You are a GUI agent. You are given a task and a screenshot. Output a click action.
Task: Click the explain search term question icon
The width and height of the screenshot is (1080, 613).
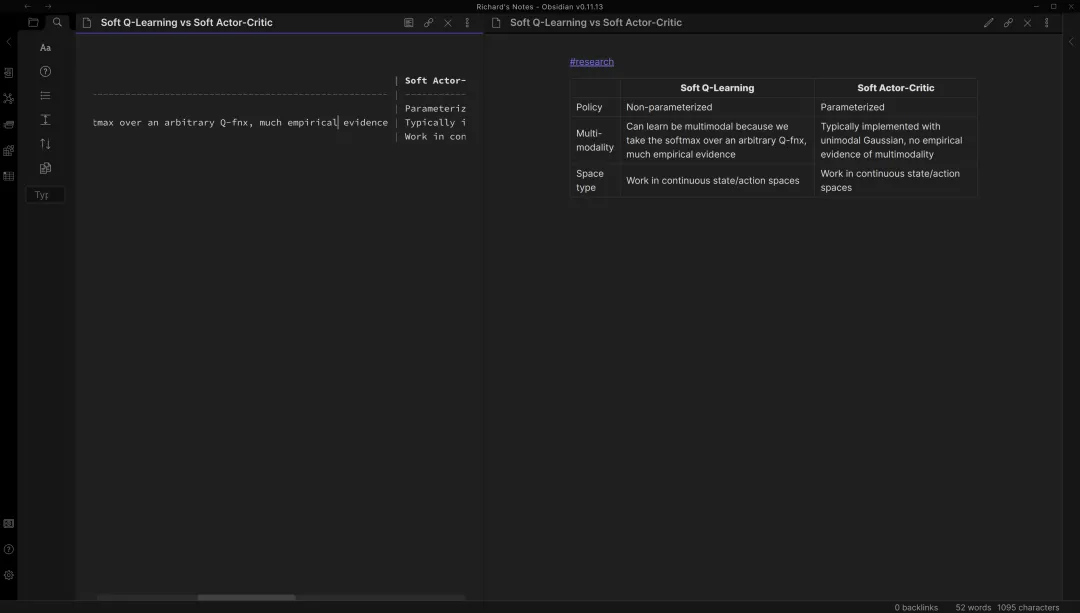(x=45, y=72)
